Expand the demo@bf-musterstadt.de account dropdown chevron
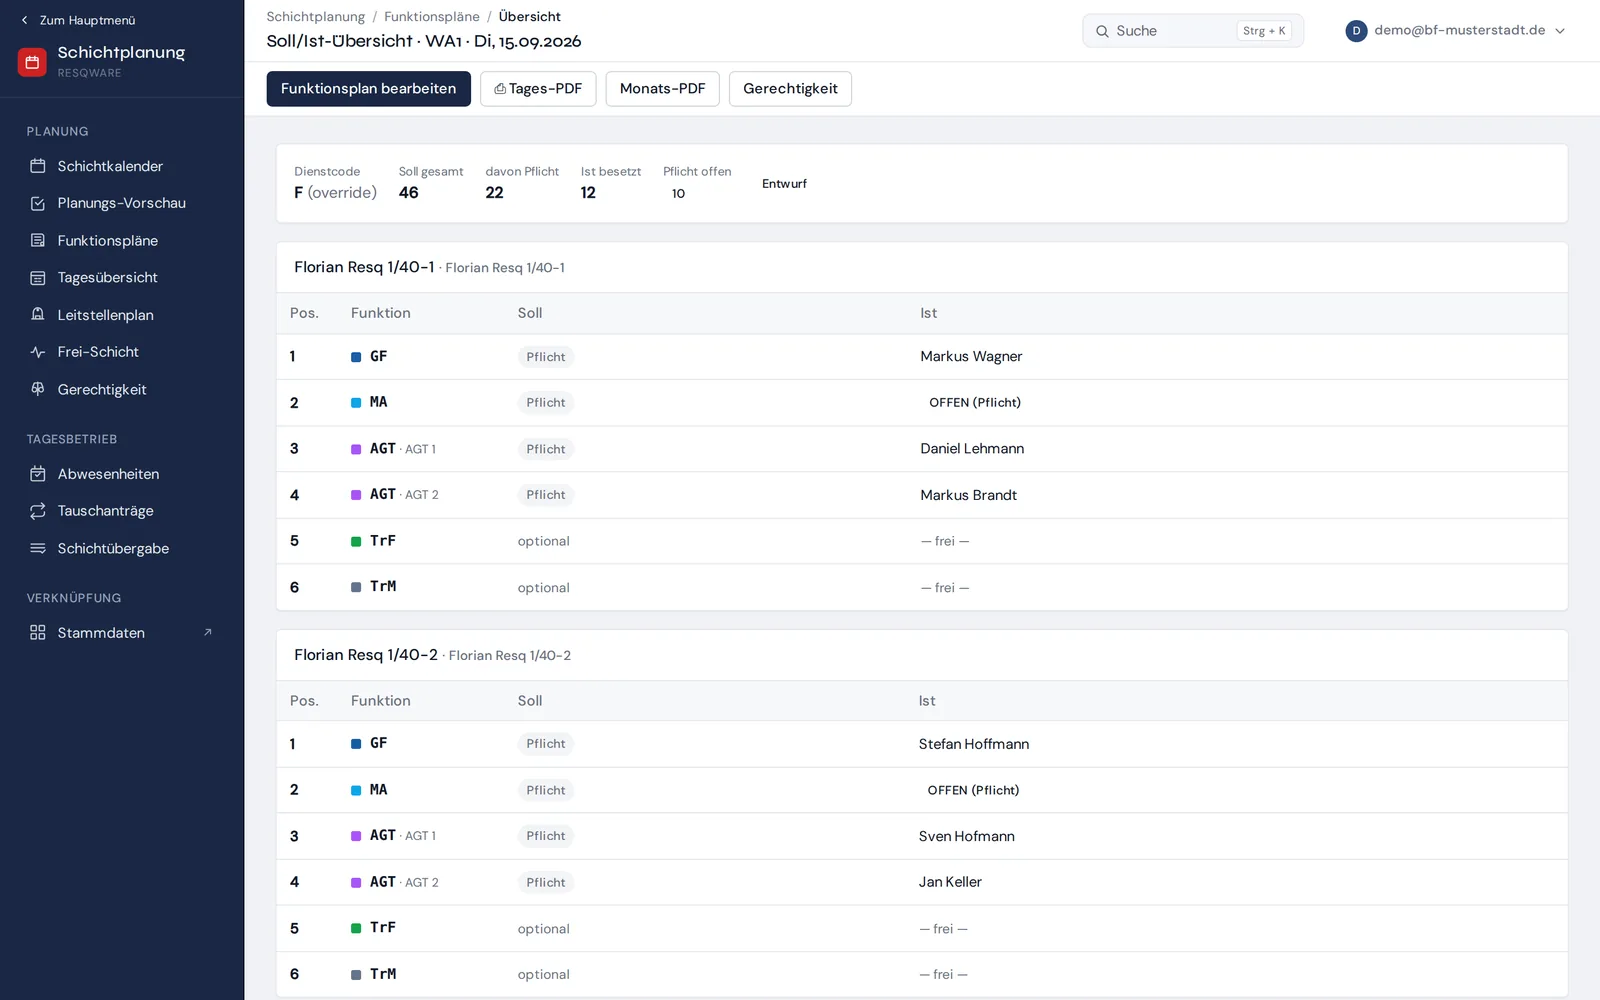Viewport: 1600px width, 1000px height. click(1560, 31)
